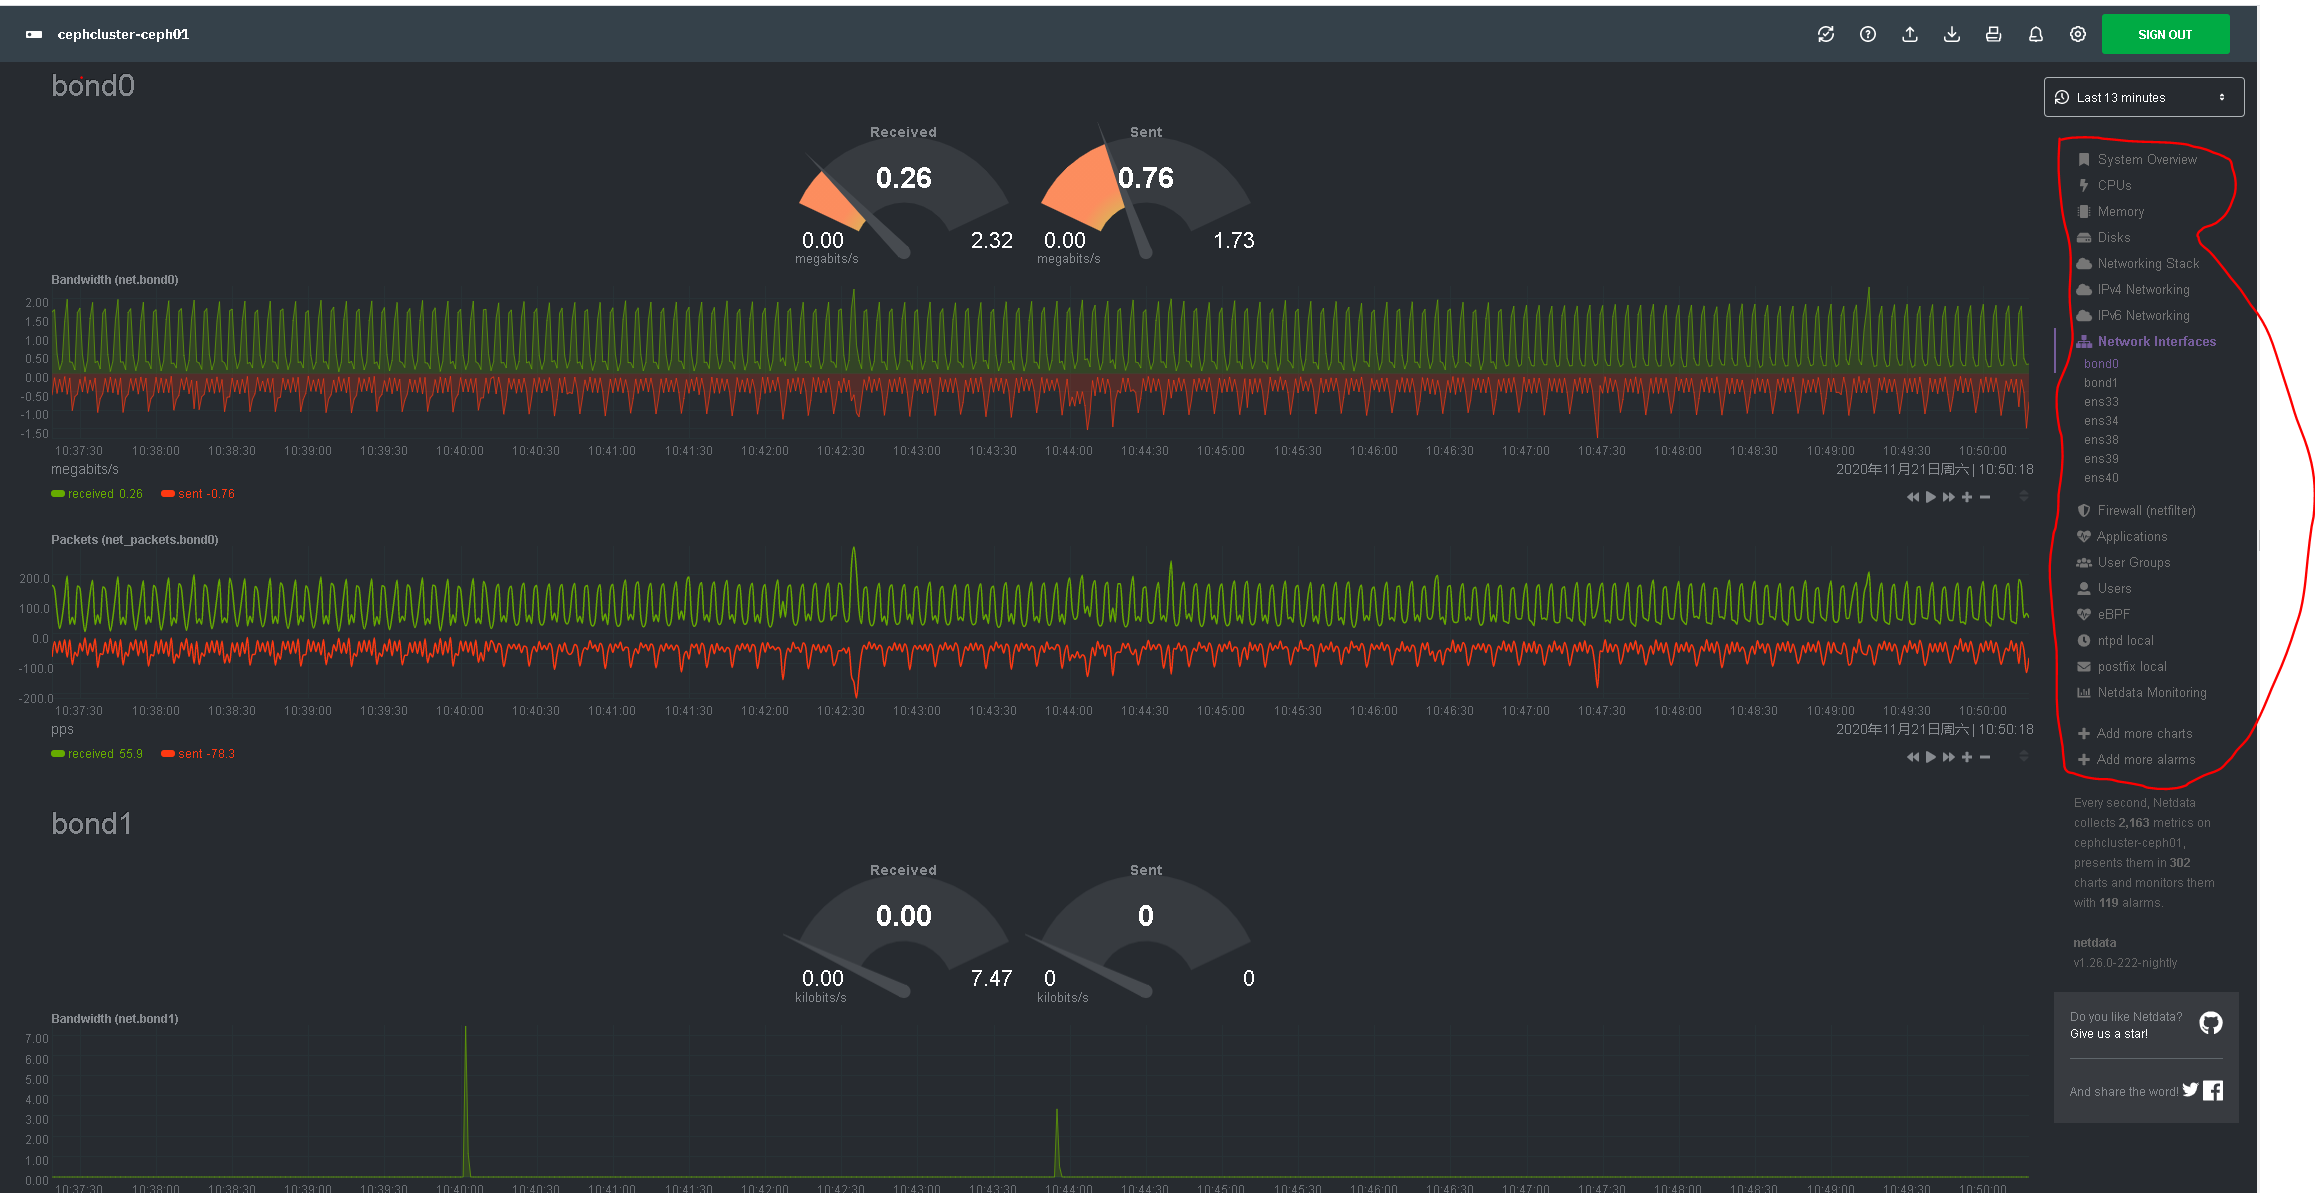Go to System Overview in the sidebar
Viewport: 2315px width, 1193px height.
click(2146, 158)
